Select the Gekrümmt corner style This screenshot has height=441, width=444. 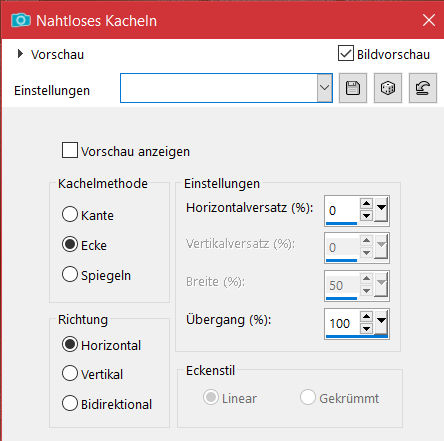point(307,397)
